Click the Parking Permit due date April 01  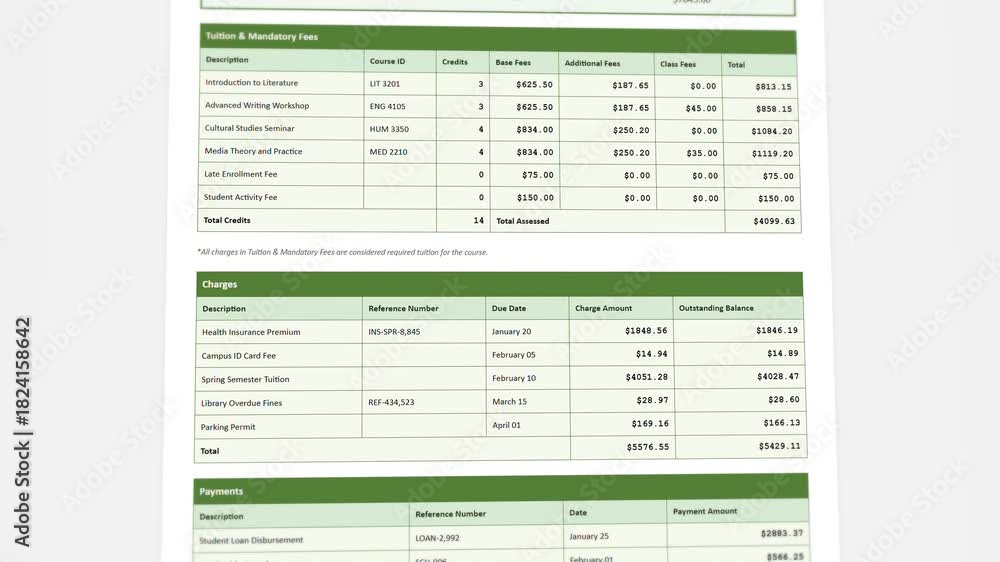[506, 425]
